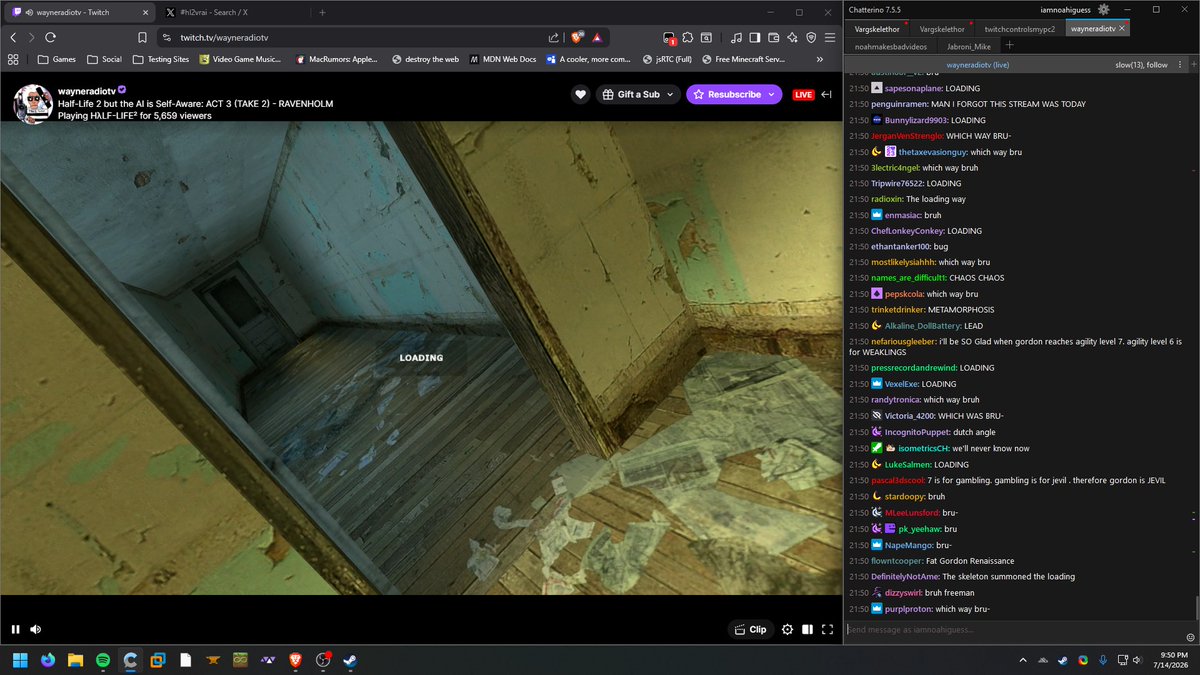Open the Brave VPN shield icon
This screenshot has width=1200, height=675.
(x=810, y=37)
